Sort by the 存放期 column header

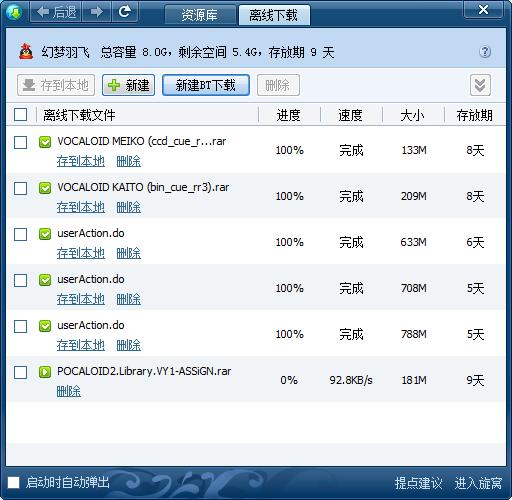point(475,115)
